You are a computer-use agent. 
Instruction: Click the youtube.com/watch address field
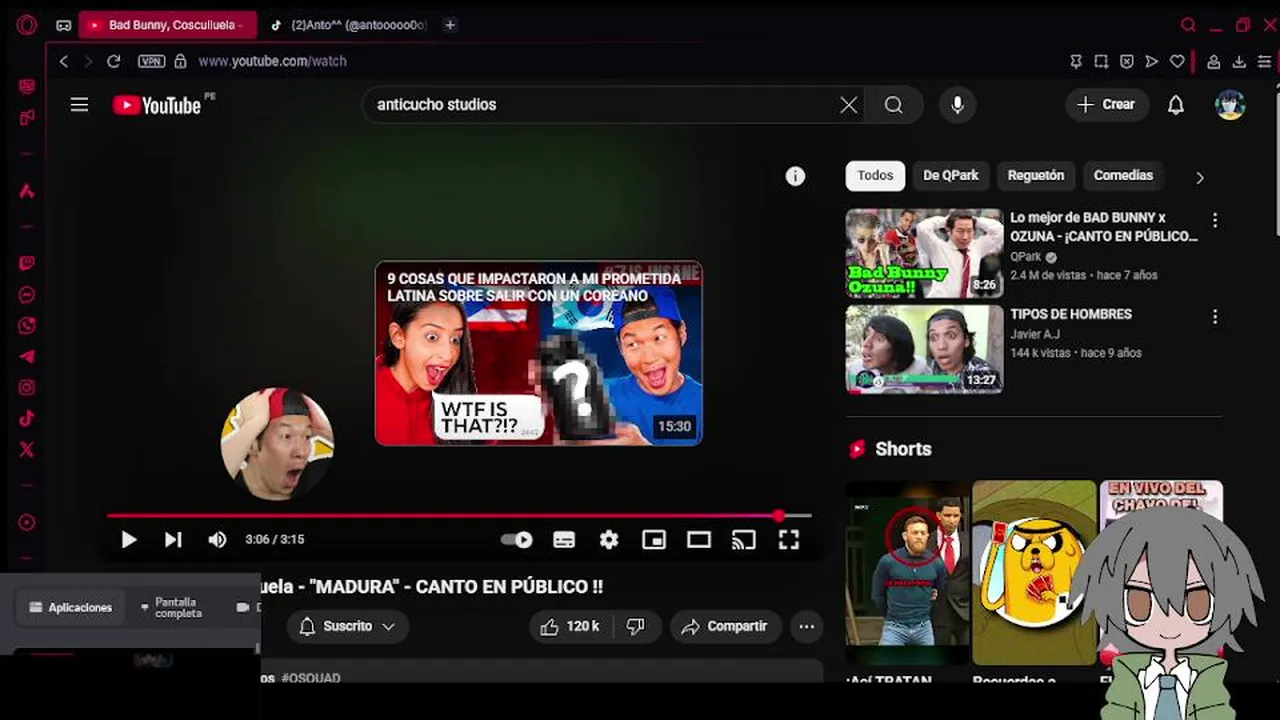(x=272, y=61)
